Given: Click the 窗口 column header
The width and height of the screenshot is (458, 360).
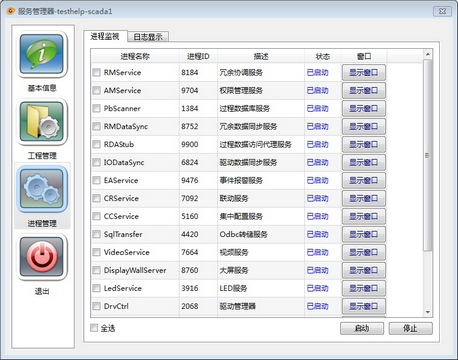Looking at the screenshot, I should [364, 56].
